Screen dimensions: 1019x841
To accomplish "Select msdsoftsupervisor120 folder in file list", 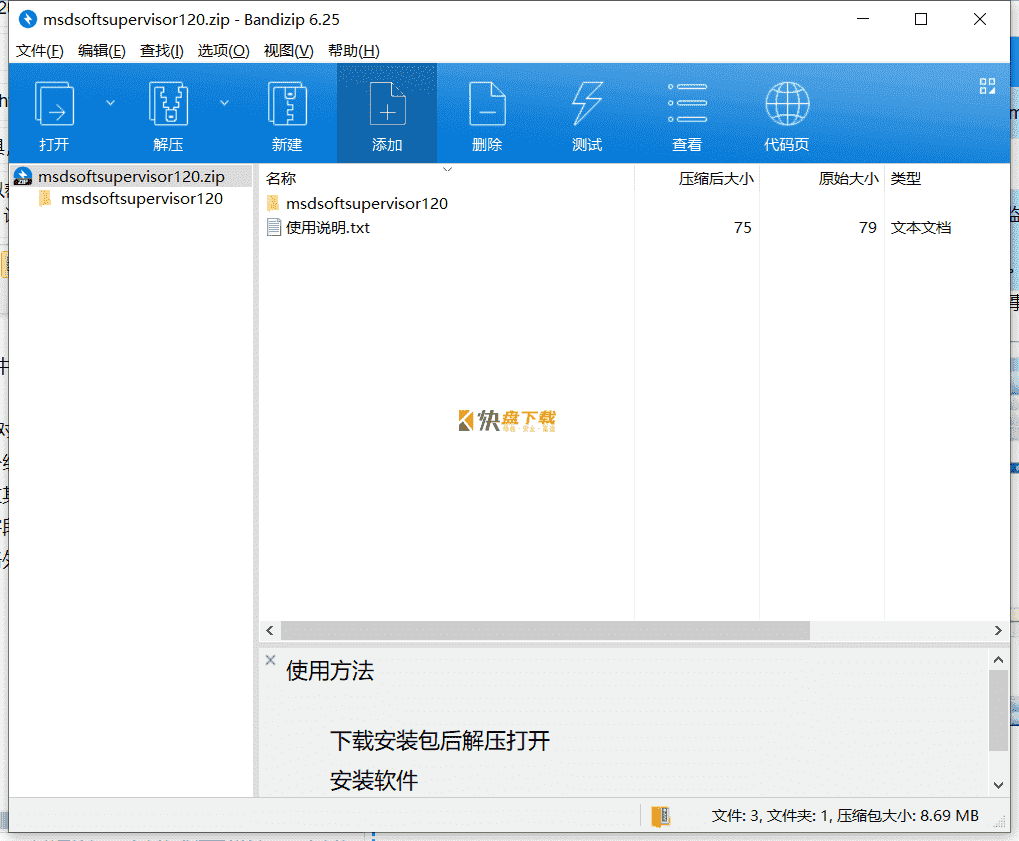I will [x=367, y=203].
